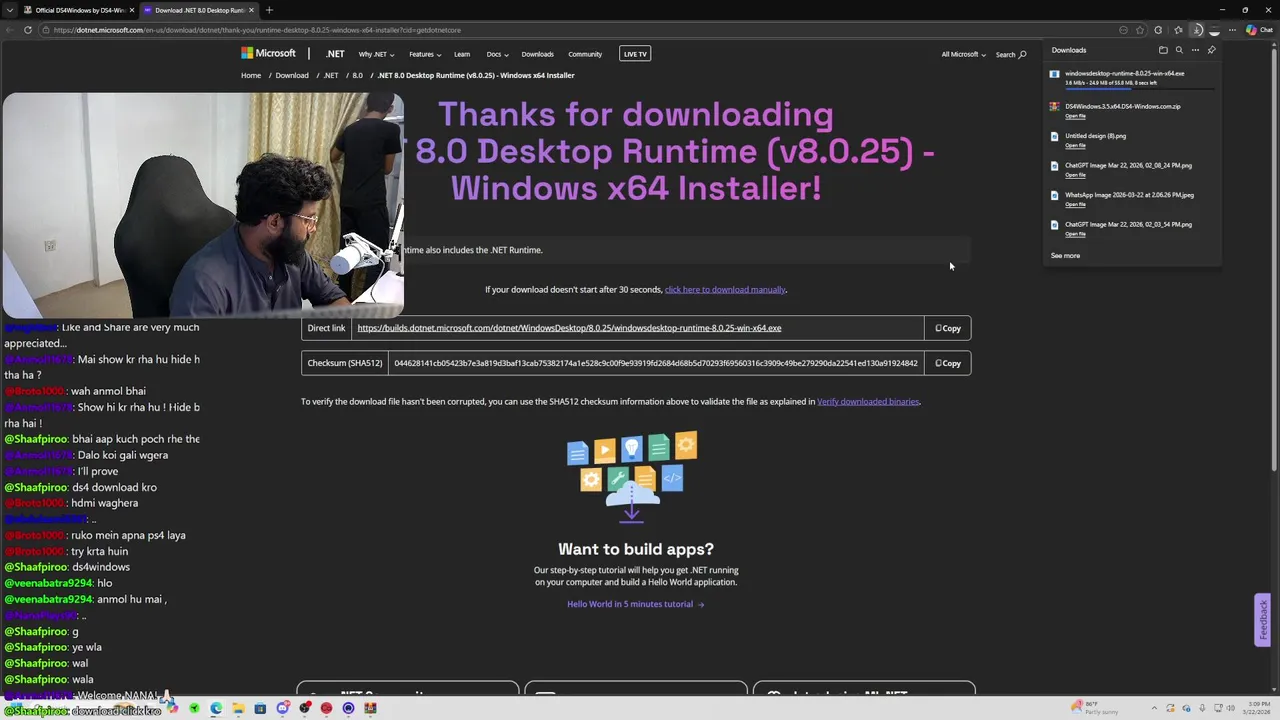Reload the page with refresh button
This screenshot has width=1280, height=720.
27,30
